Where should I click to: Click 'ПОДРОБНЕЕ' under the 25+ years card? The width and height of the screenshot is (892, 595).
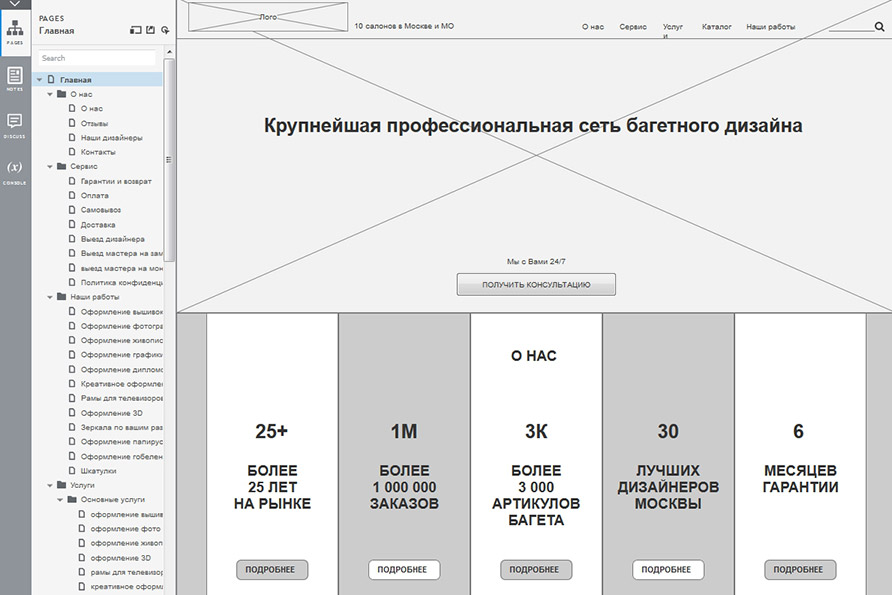tap(272, 569)
